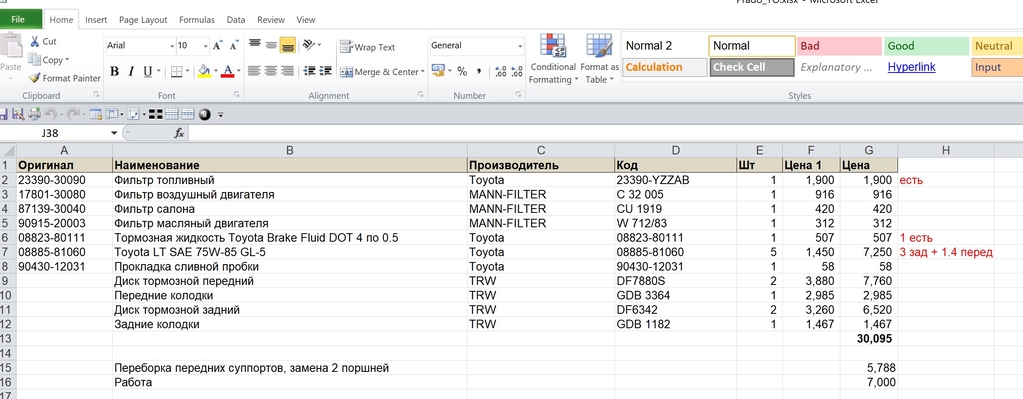1023x399 pixels.
Task: Decrease font size with shrink icon
Action: point(234,46)
